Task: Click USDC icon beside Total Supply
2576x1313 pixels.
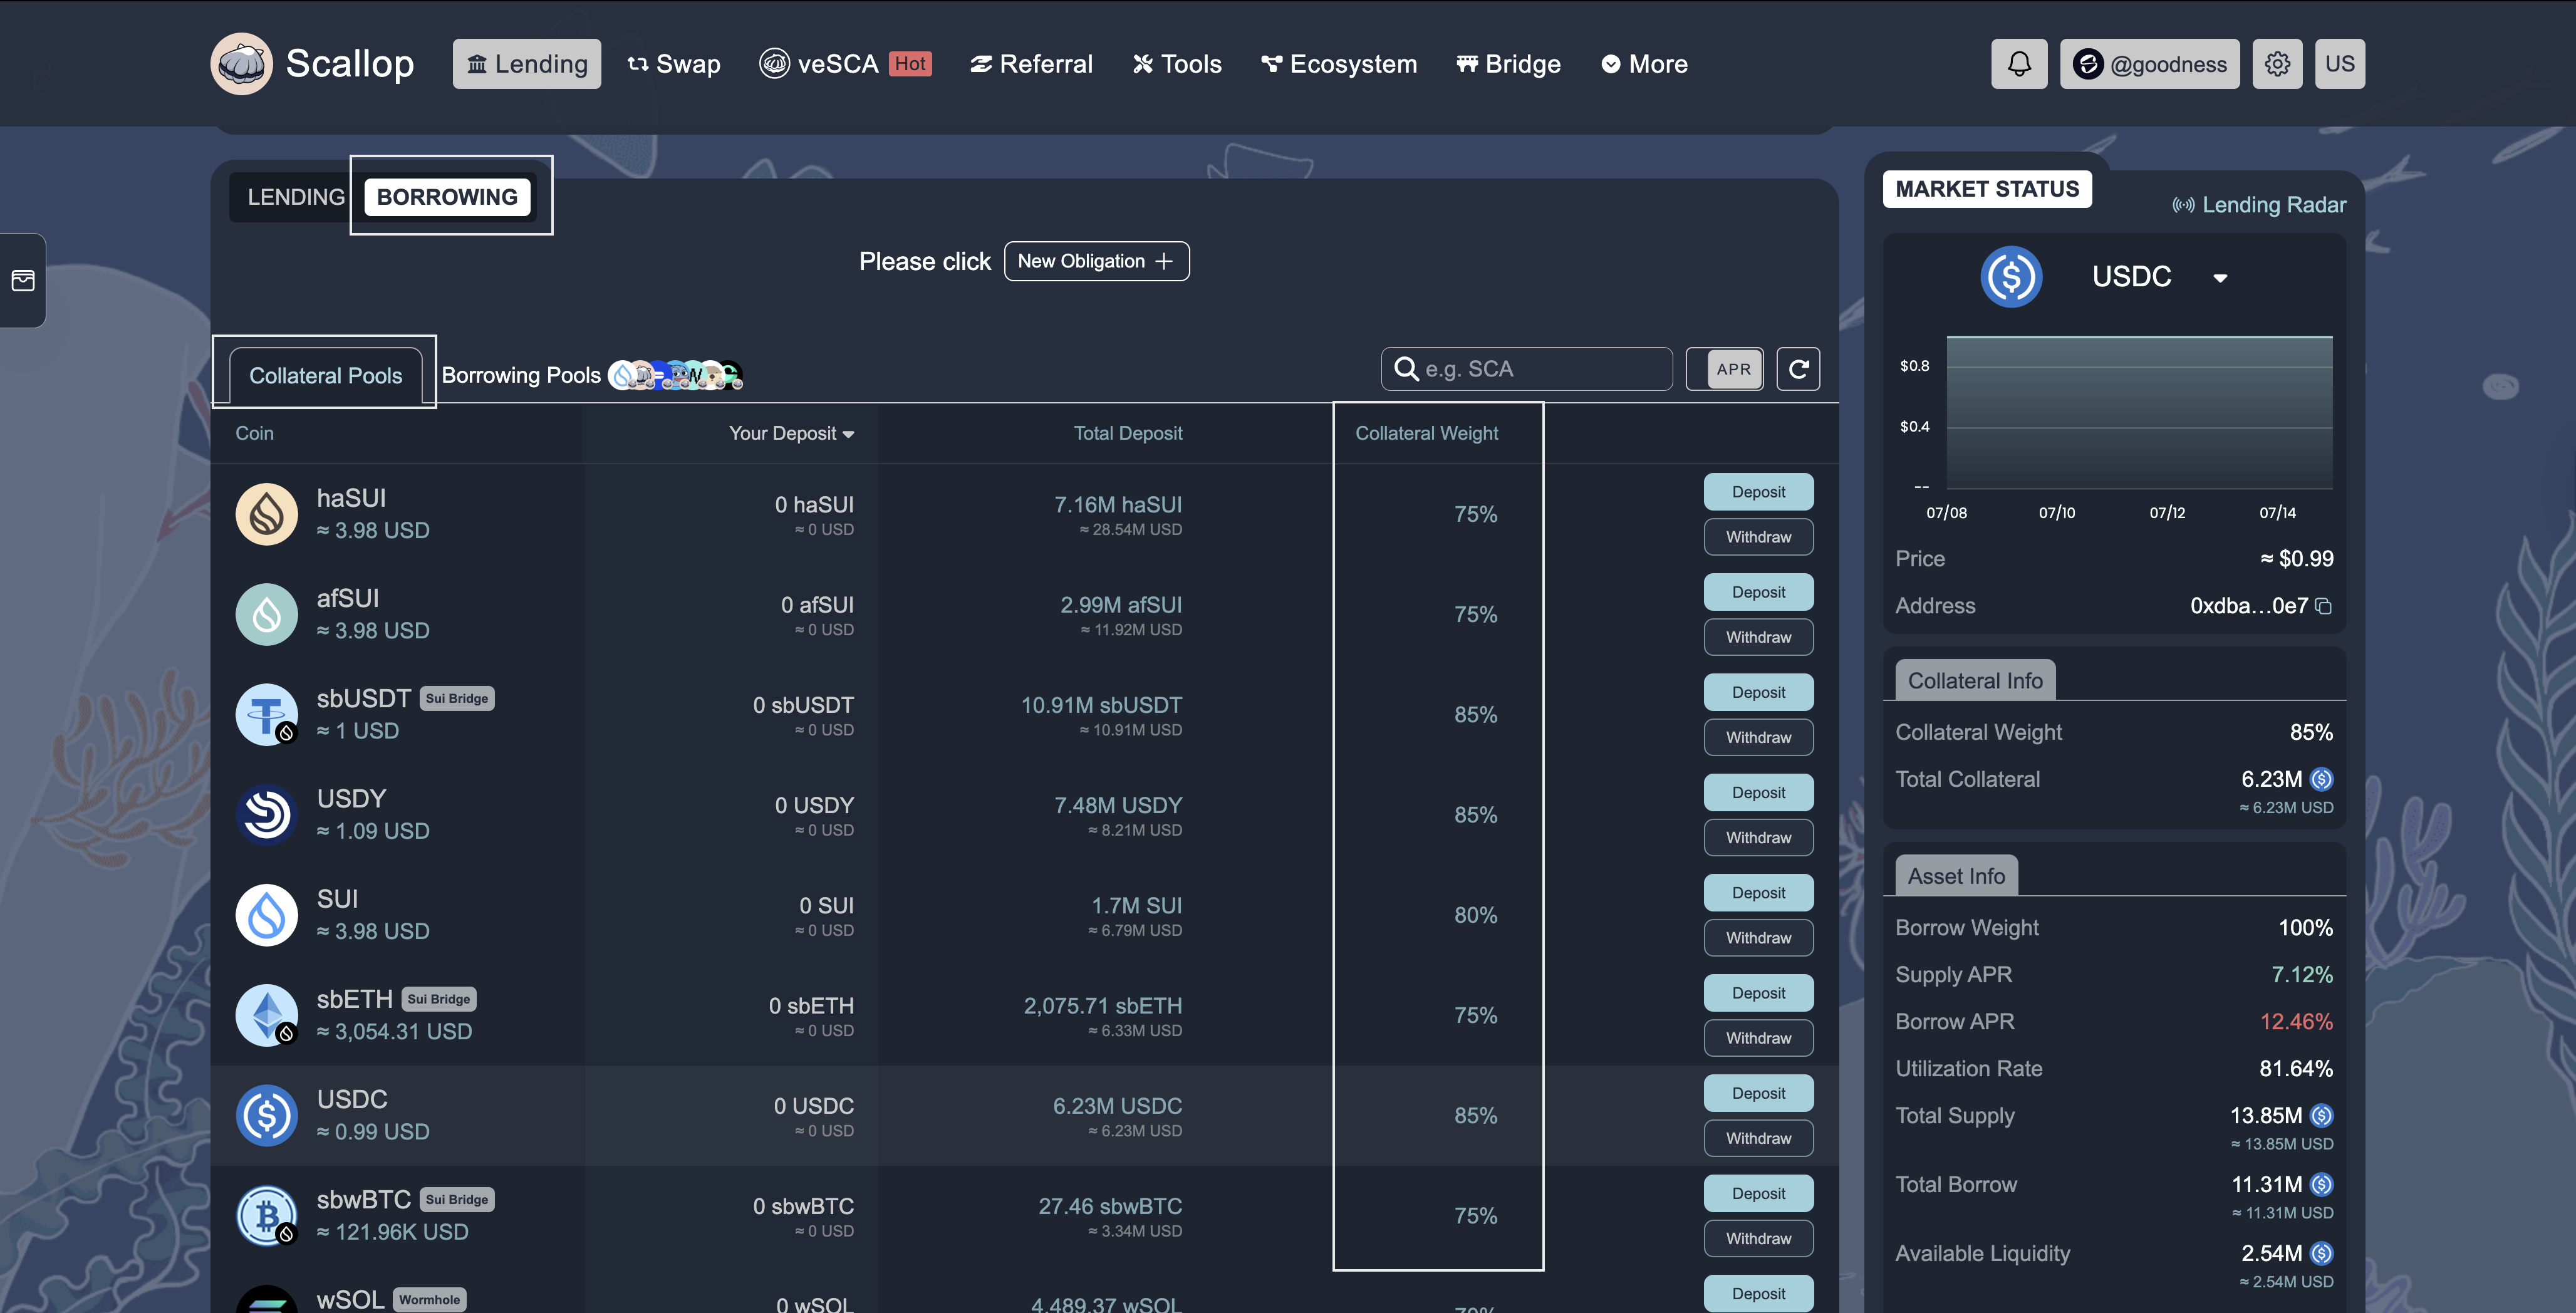Action: [2322, 1115]
